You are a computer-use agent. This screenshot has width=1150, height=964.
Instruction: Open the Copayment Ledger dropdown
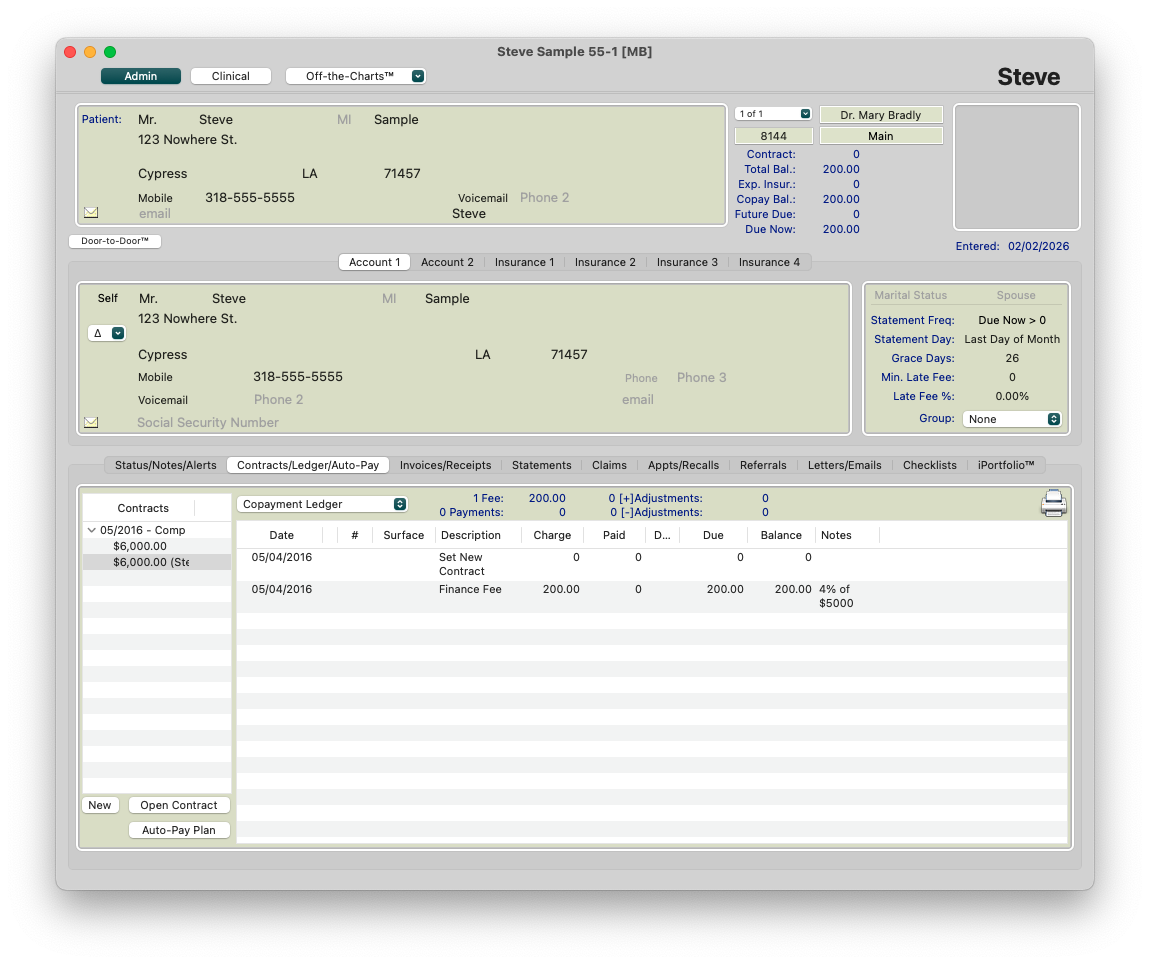322,505
